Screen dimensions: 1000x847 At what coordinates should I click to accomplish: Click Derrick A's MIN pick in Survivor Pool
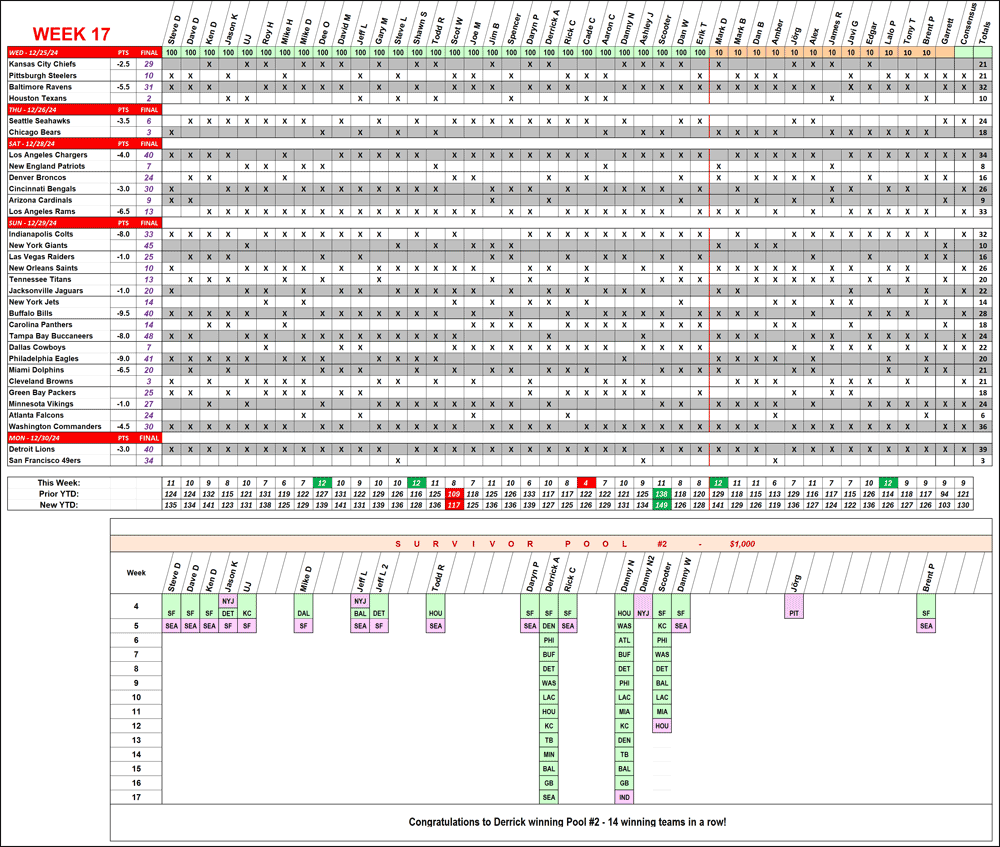point(549,755)
